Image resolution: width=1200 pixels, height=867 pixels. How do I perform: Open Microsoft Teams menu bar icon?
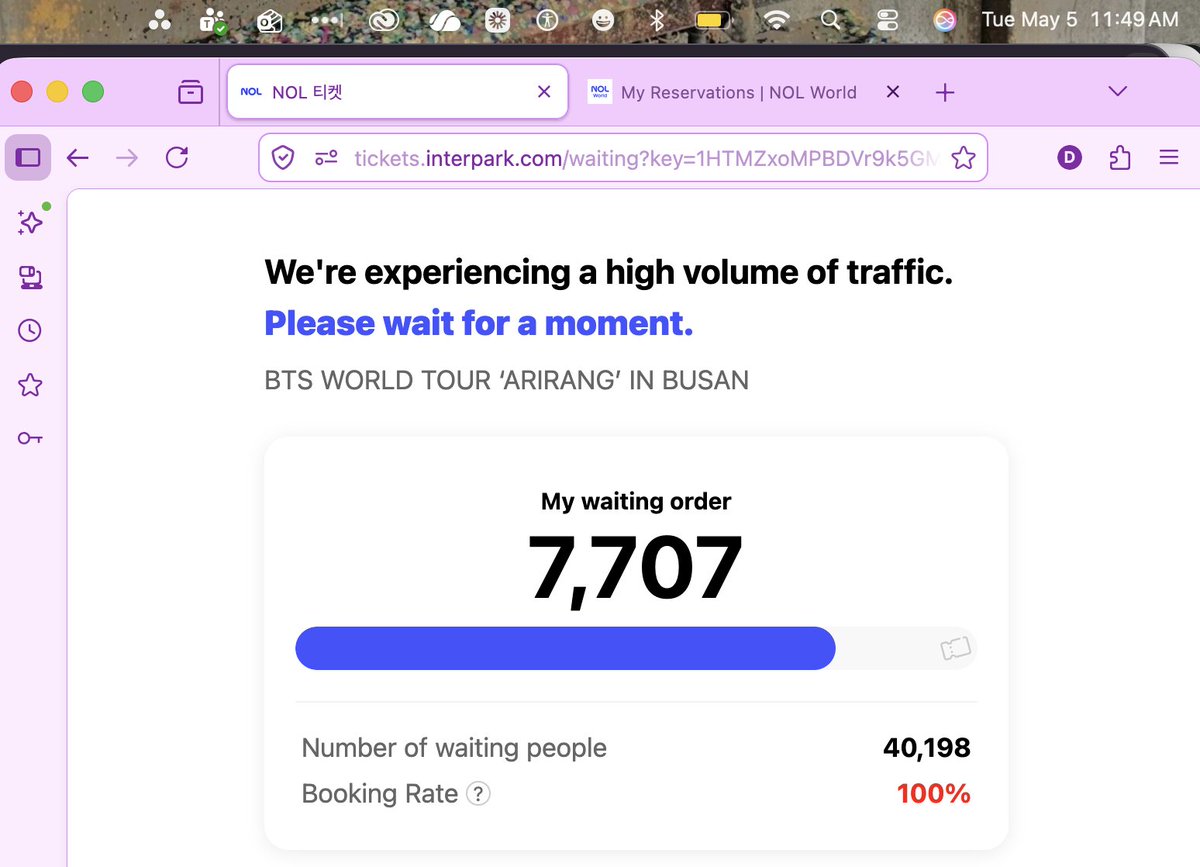point(213,20)
